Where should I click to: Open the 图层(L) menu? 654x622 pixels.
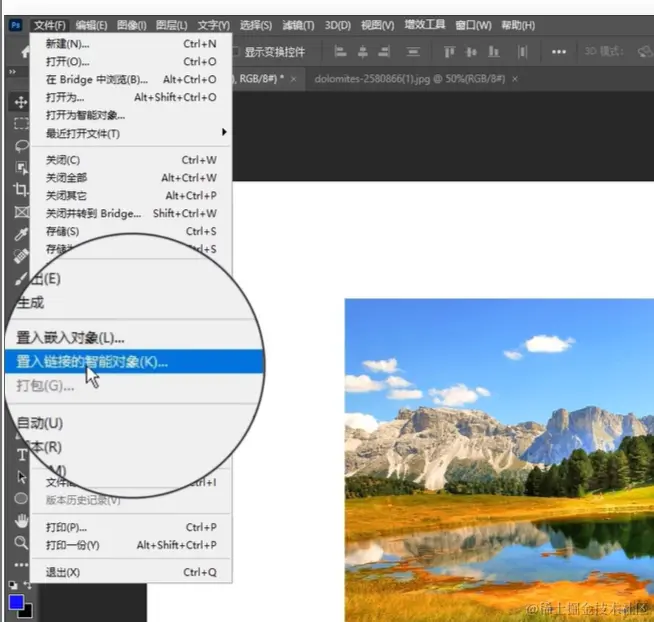[171, 25]
